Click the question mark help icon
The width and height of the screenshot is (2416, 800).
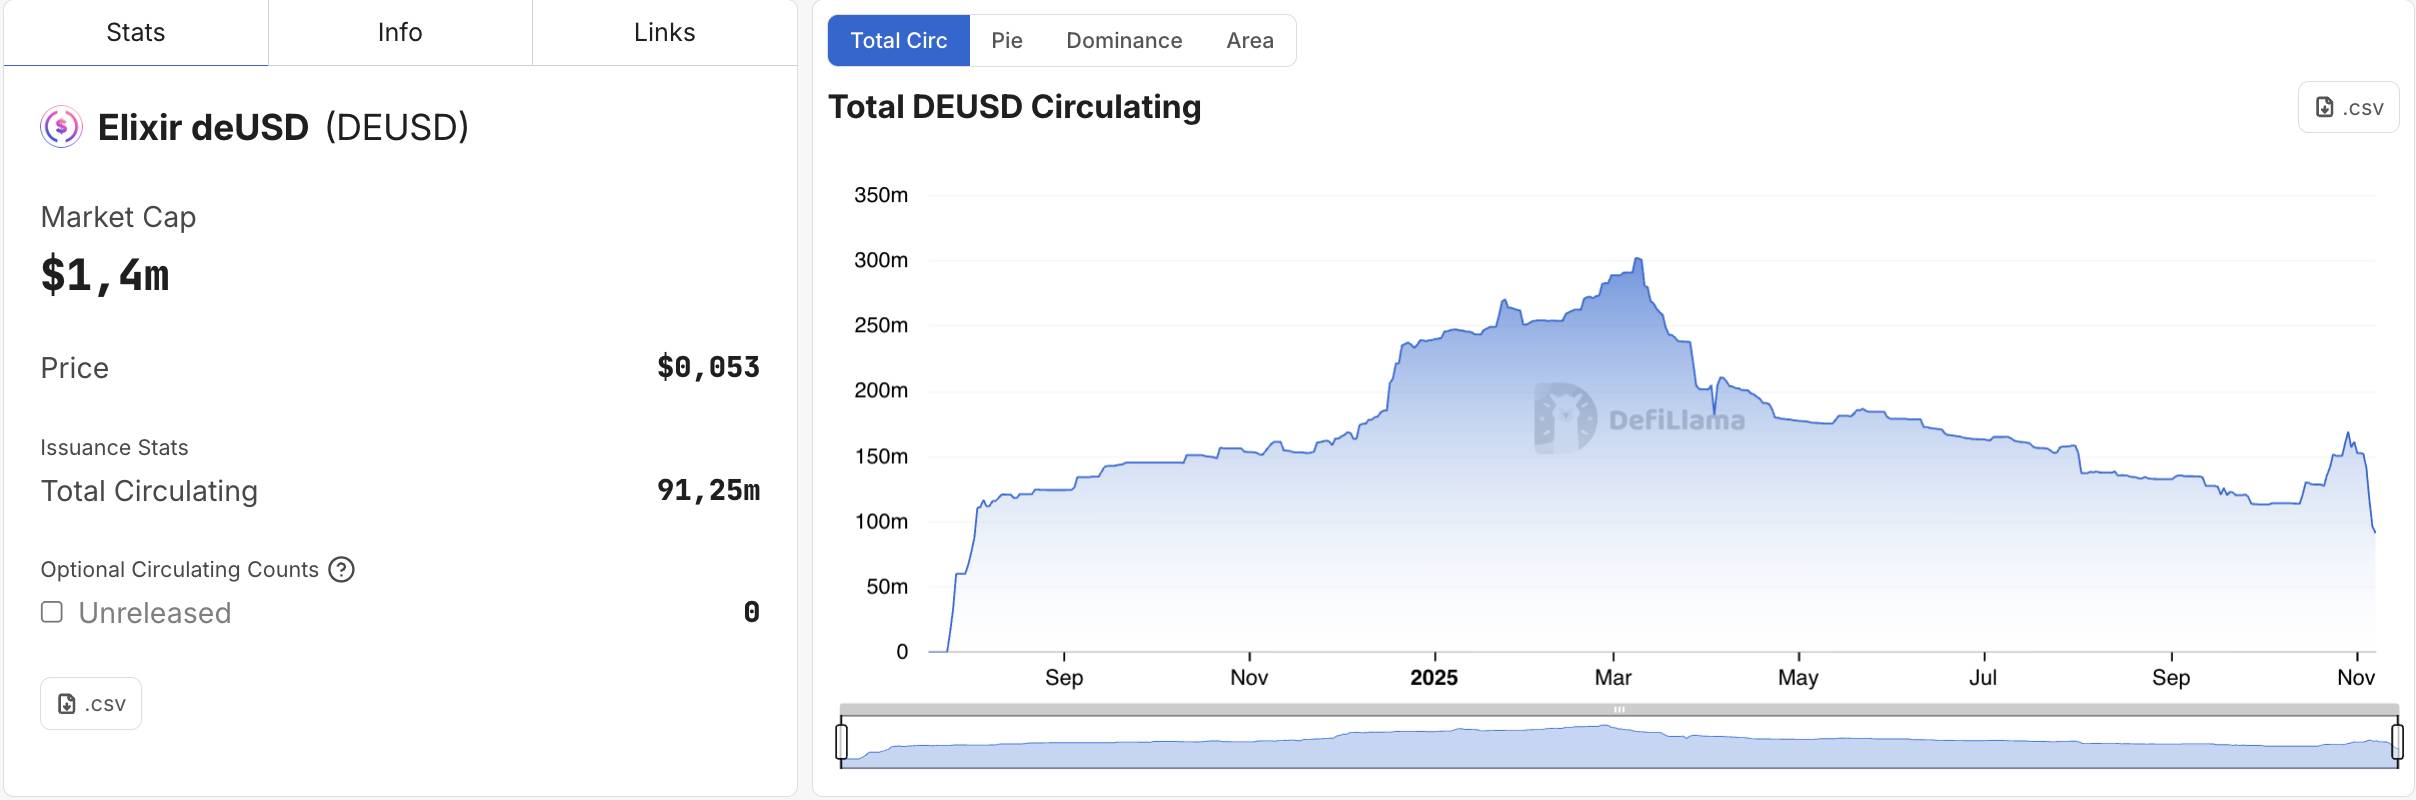click(339, 569)
